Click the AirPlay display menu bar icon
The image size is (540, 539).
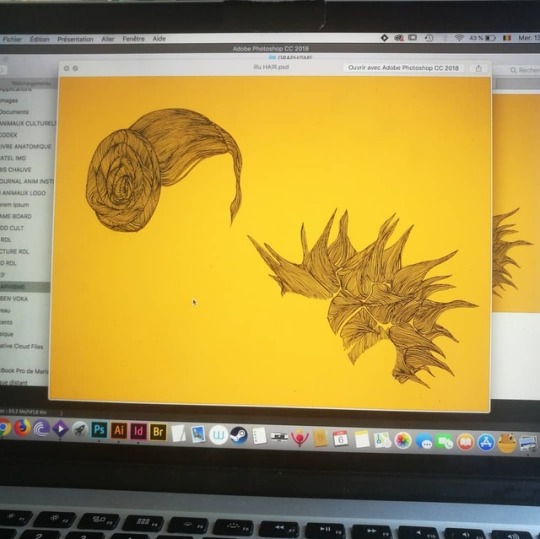click(x=413, y=38)
